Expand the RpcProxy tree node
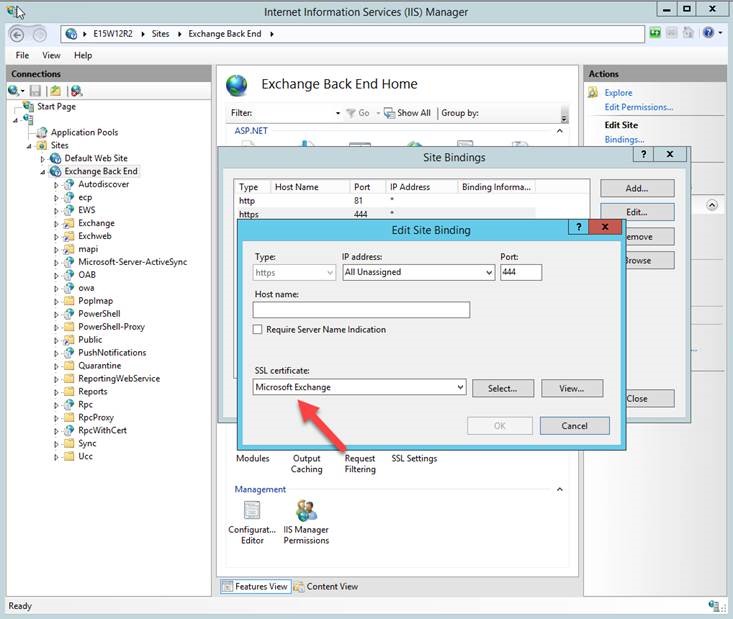This screenshot has height=619, width=733. pyautogui.click(x=56, y=418)
